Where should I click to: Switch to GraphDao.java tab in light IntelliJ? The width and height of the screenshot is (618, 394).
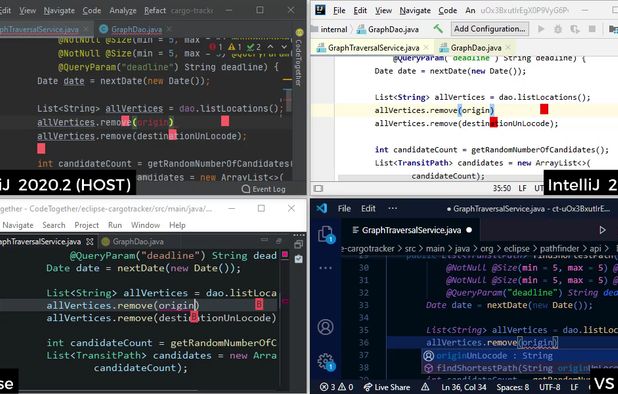[x=475, y=48]
